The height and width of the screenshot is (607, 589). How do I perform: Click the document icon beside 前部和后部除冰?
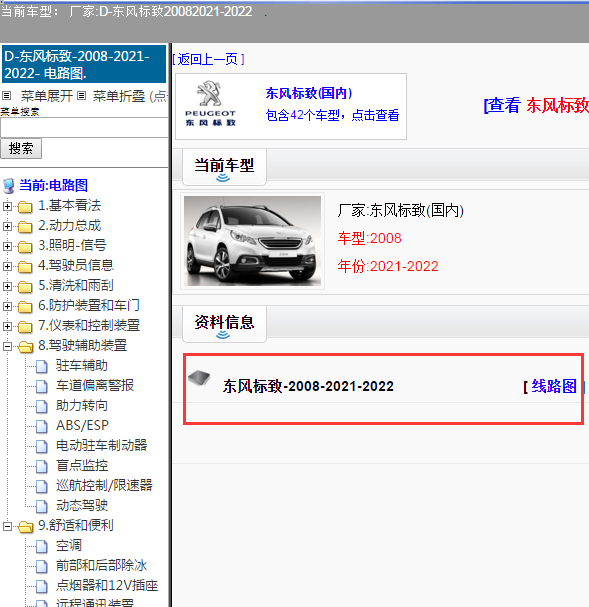coord(42,566)
